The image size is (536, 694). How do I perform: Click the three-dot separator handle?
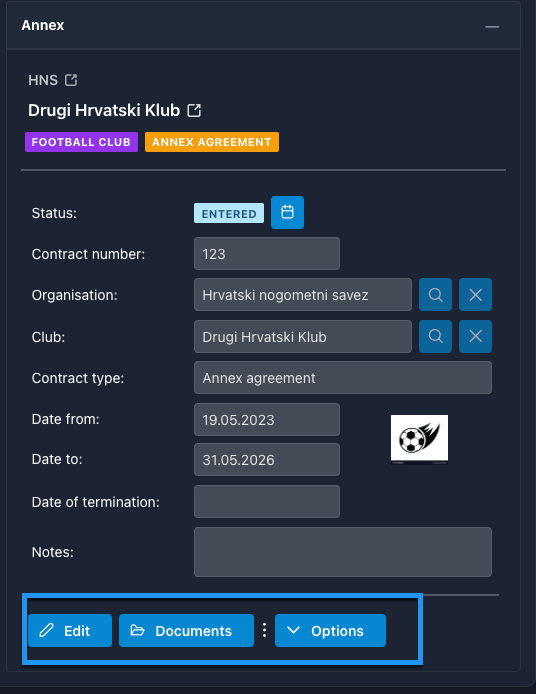264,630
